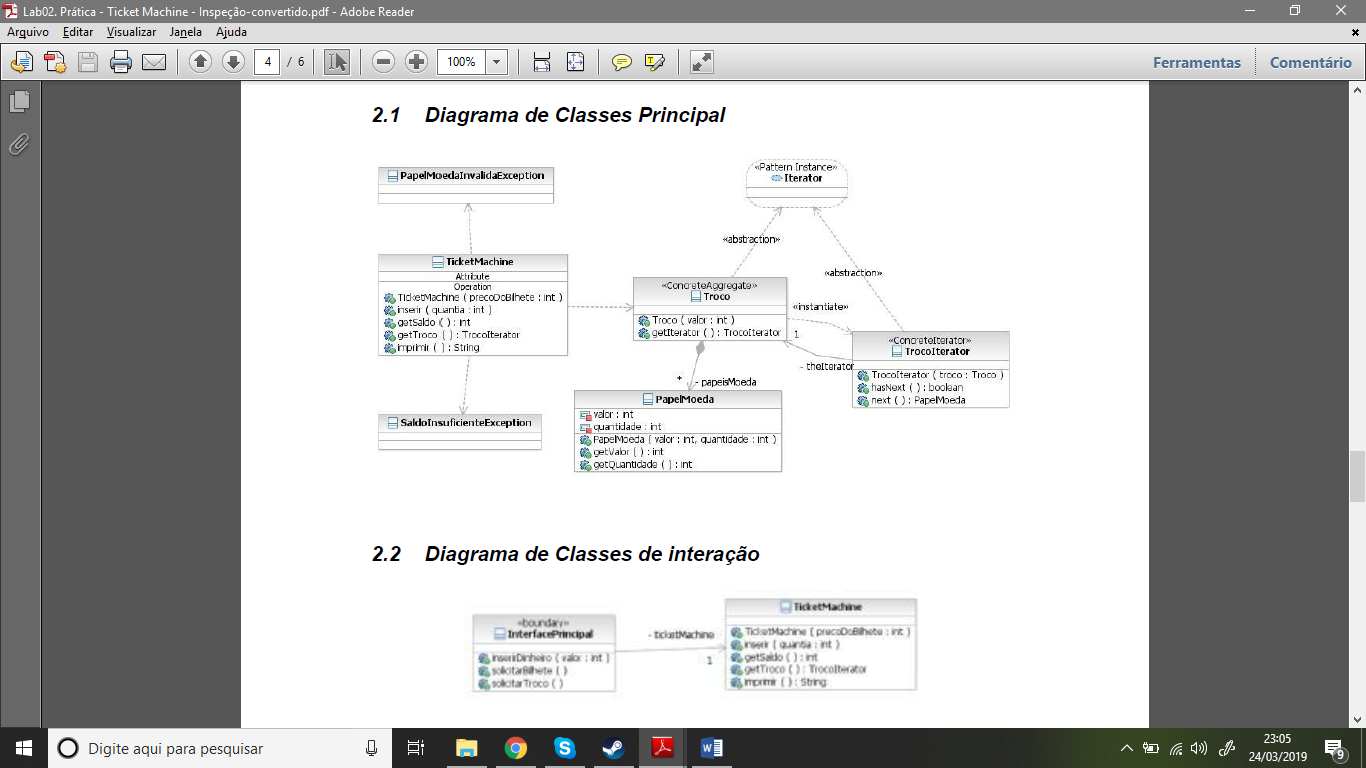Open the Ajuda menu
Image resolution: width=1366 pixels, height=768 pixels.
231,32
